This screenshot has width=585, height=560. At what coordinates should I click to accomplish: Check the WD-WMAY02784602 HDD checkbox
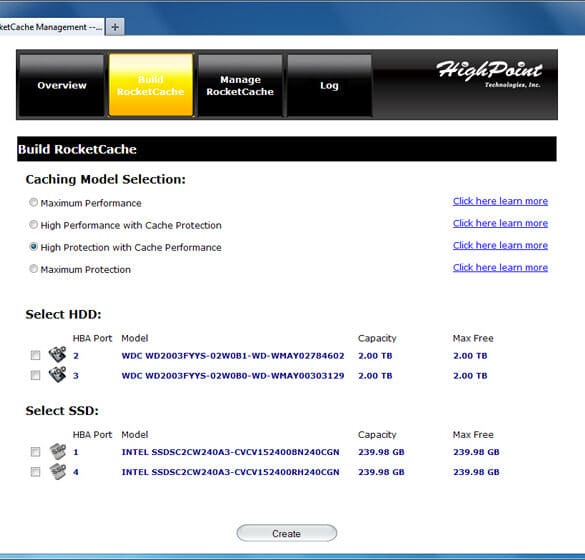[35, 355]
